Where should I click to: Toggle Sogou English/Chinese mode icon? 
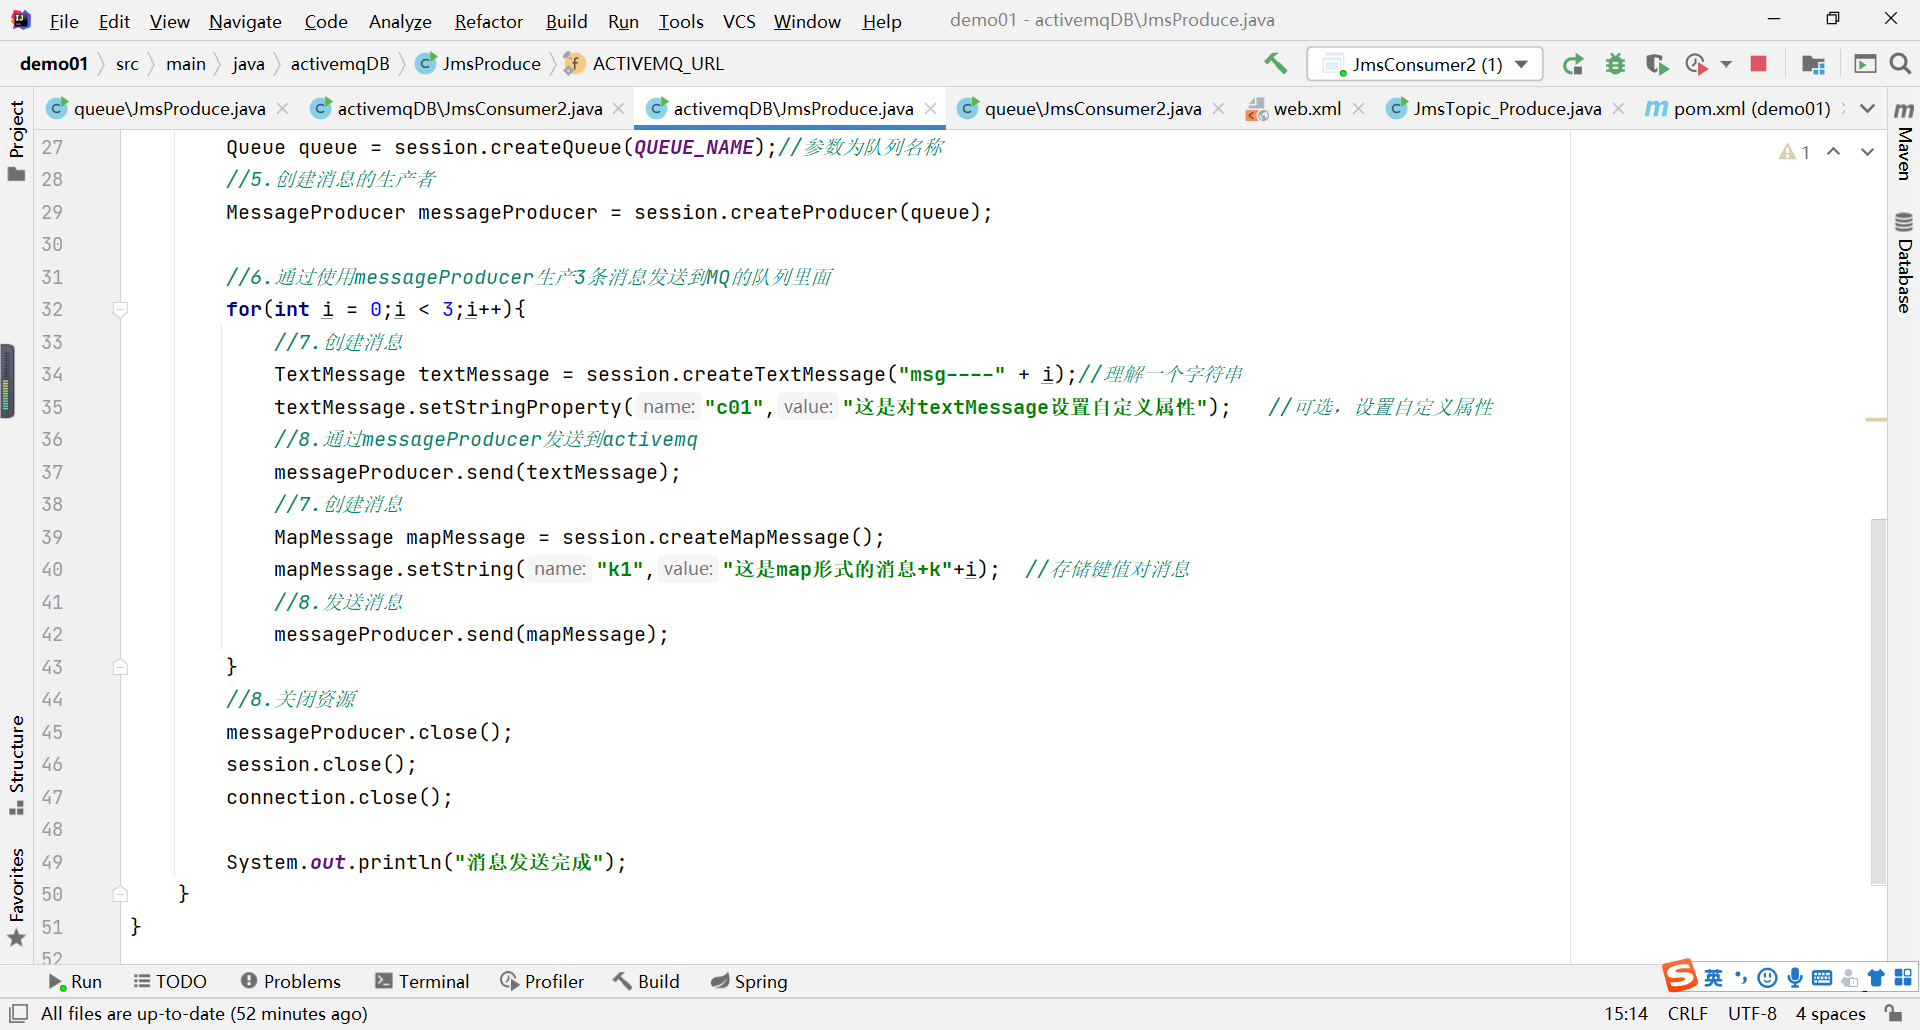click(1714, 978)
